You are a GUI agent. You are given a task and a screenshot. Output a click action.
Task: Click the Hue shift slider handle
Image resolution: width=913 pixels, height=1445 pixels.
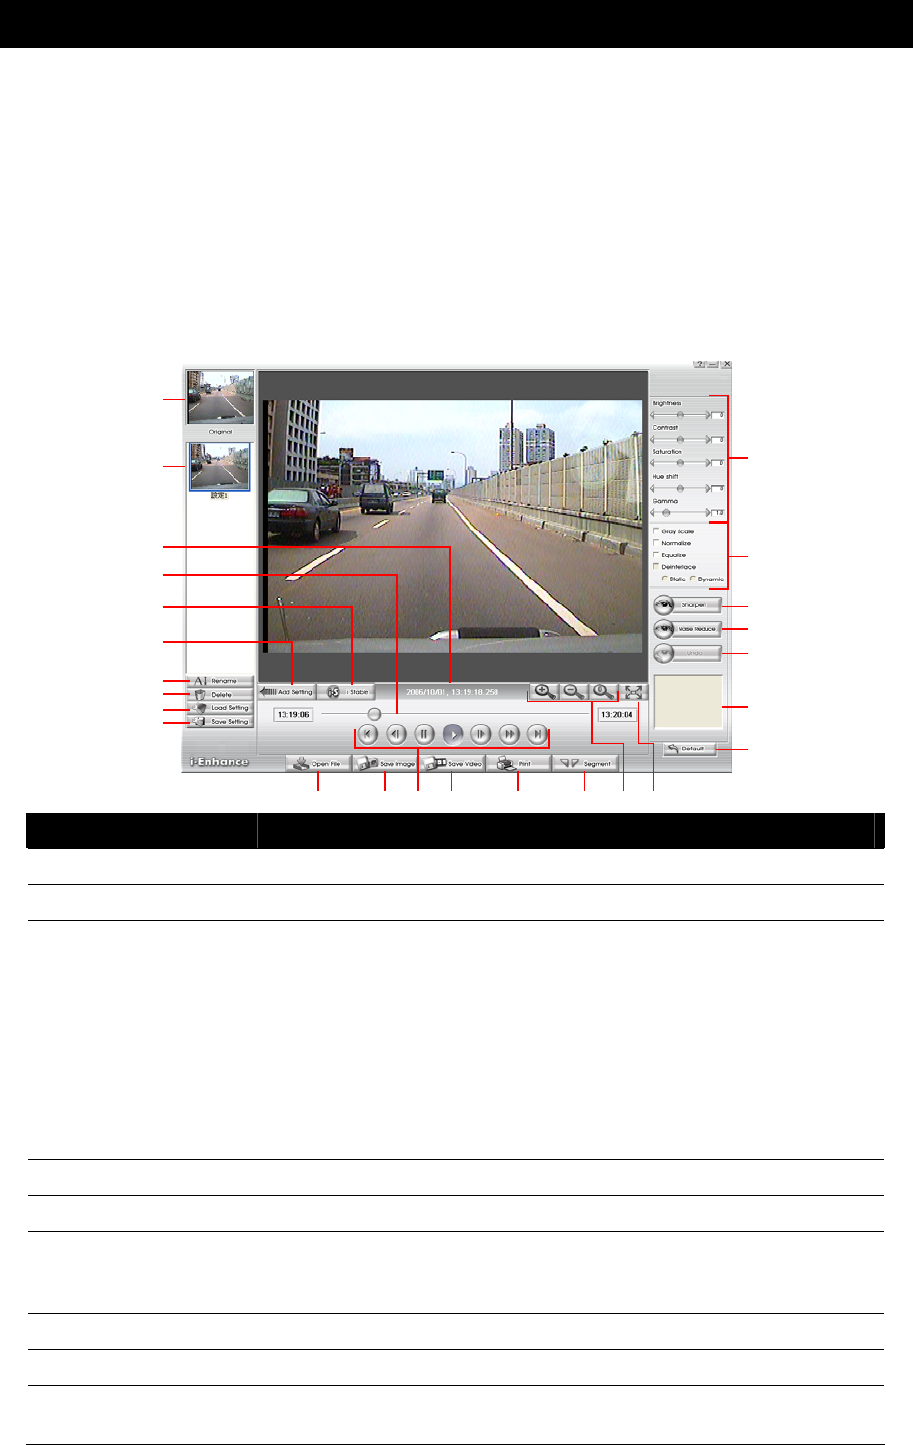coord(680,488)
